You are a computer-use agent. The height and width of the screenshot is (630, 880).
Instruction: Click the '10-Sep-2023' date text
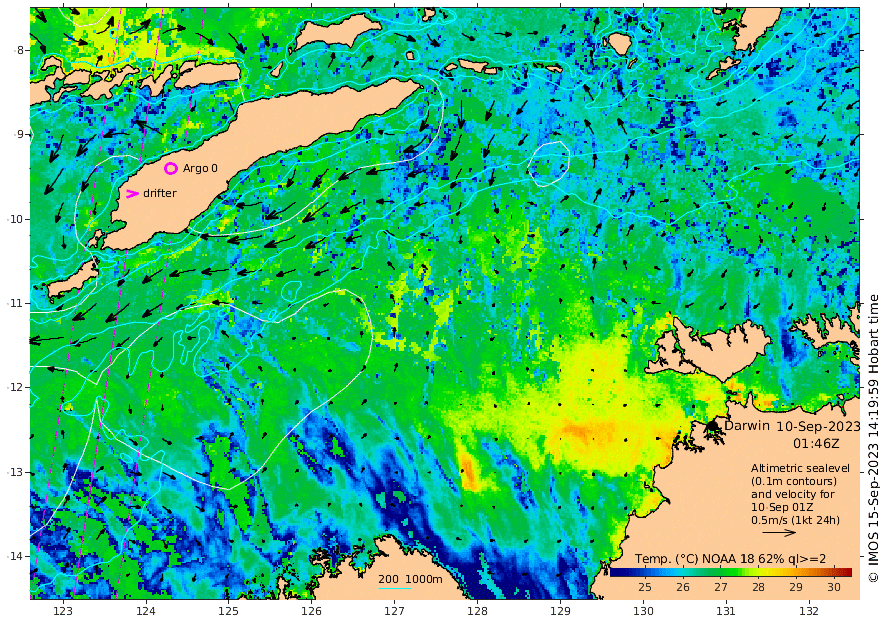(x=818, y=426)
